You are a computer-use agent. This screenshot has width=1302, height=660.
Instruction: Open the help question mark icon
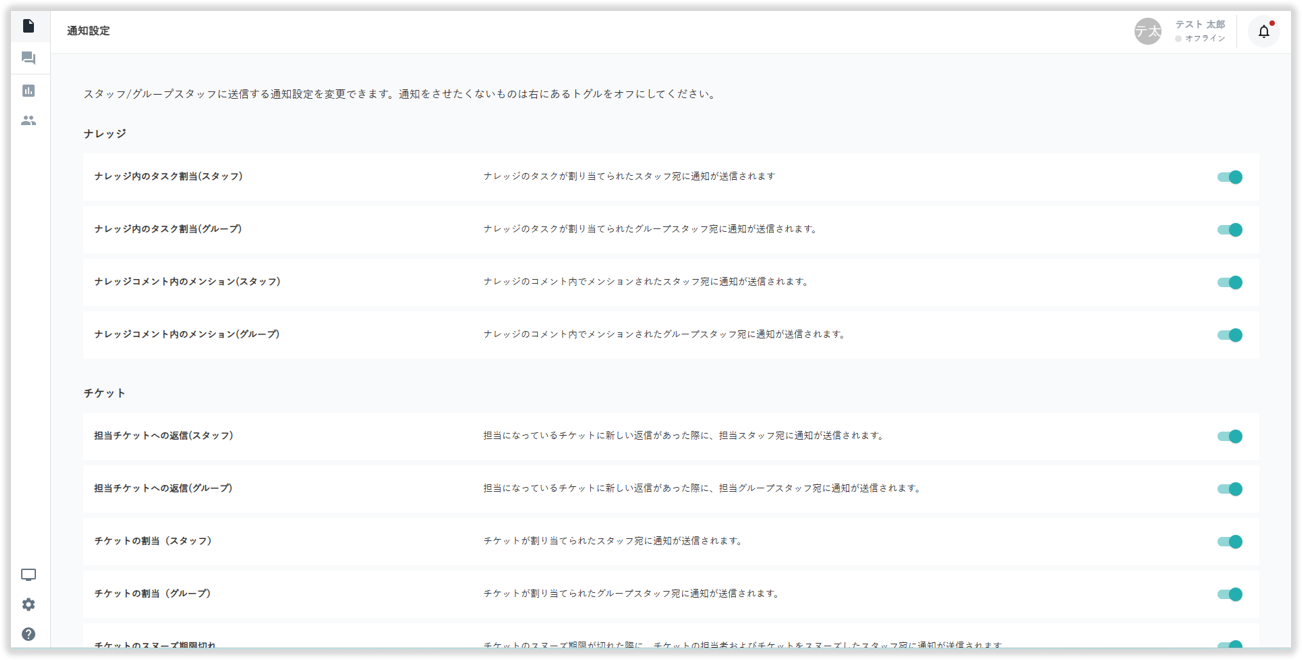tap(28, 634)
